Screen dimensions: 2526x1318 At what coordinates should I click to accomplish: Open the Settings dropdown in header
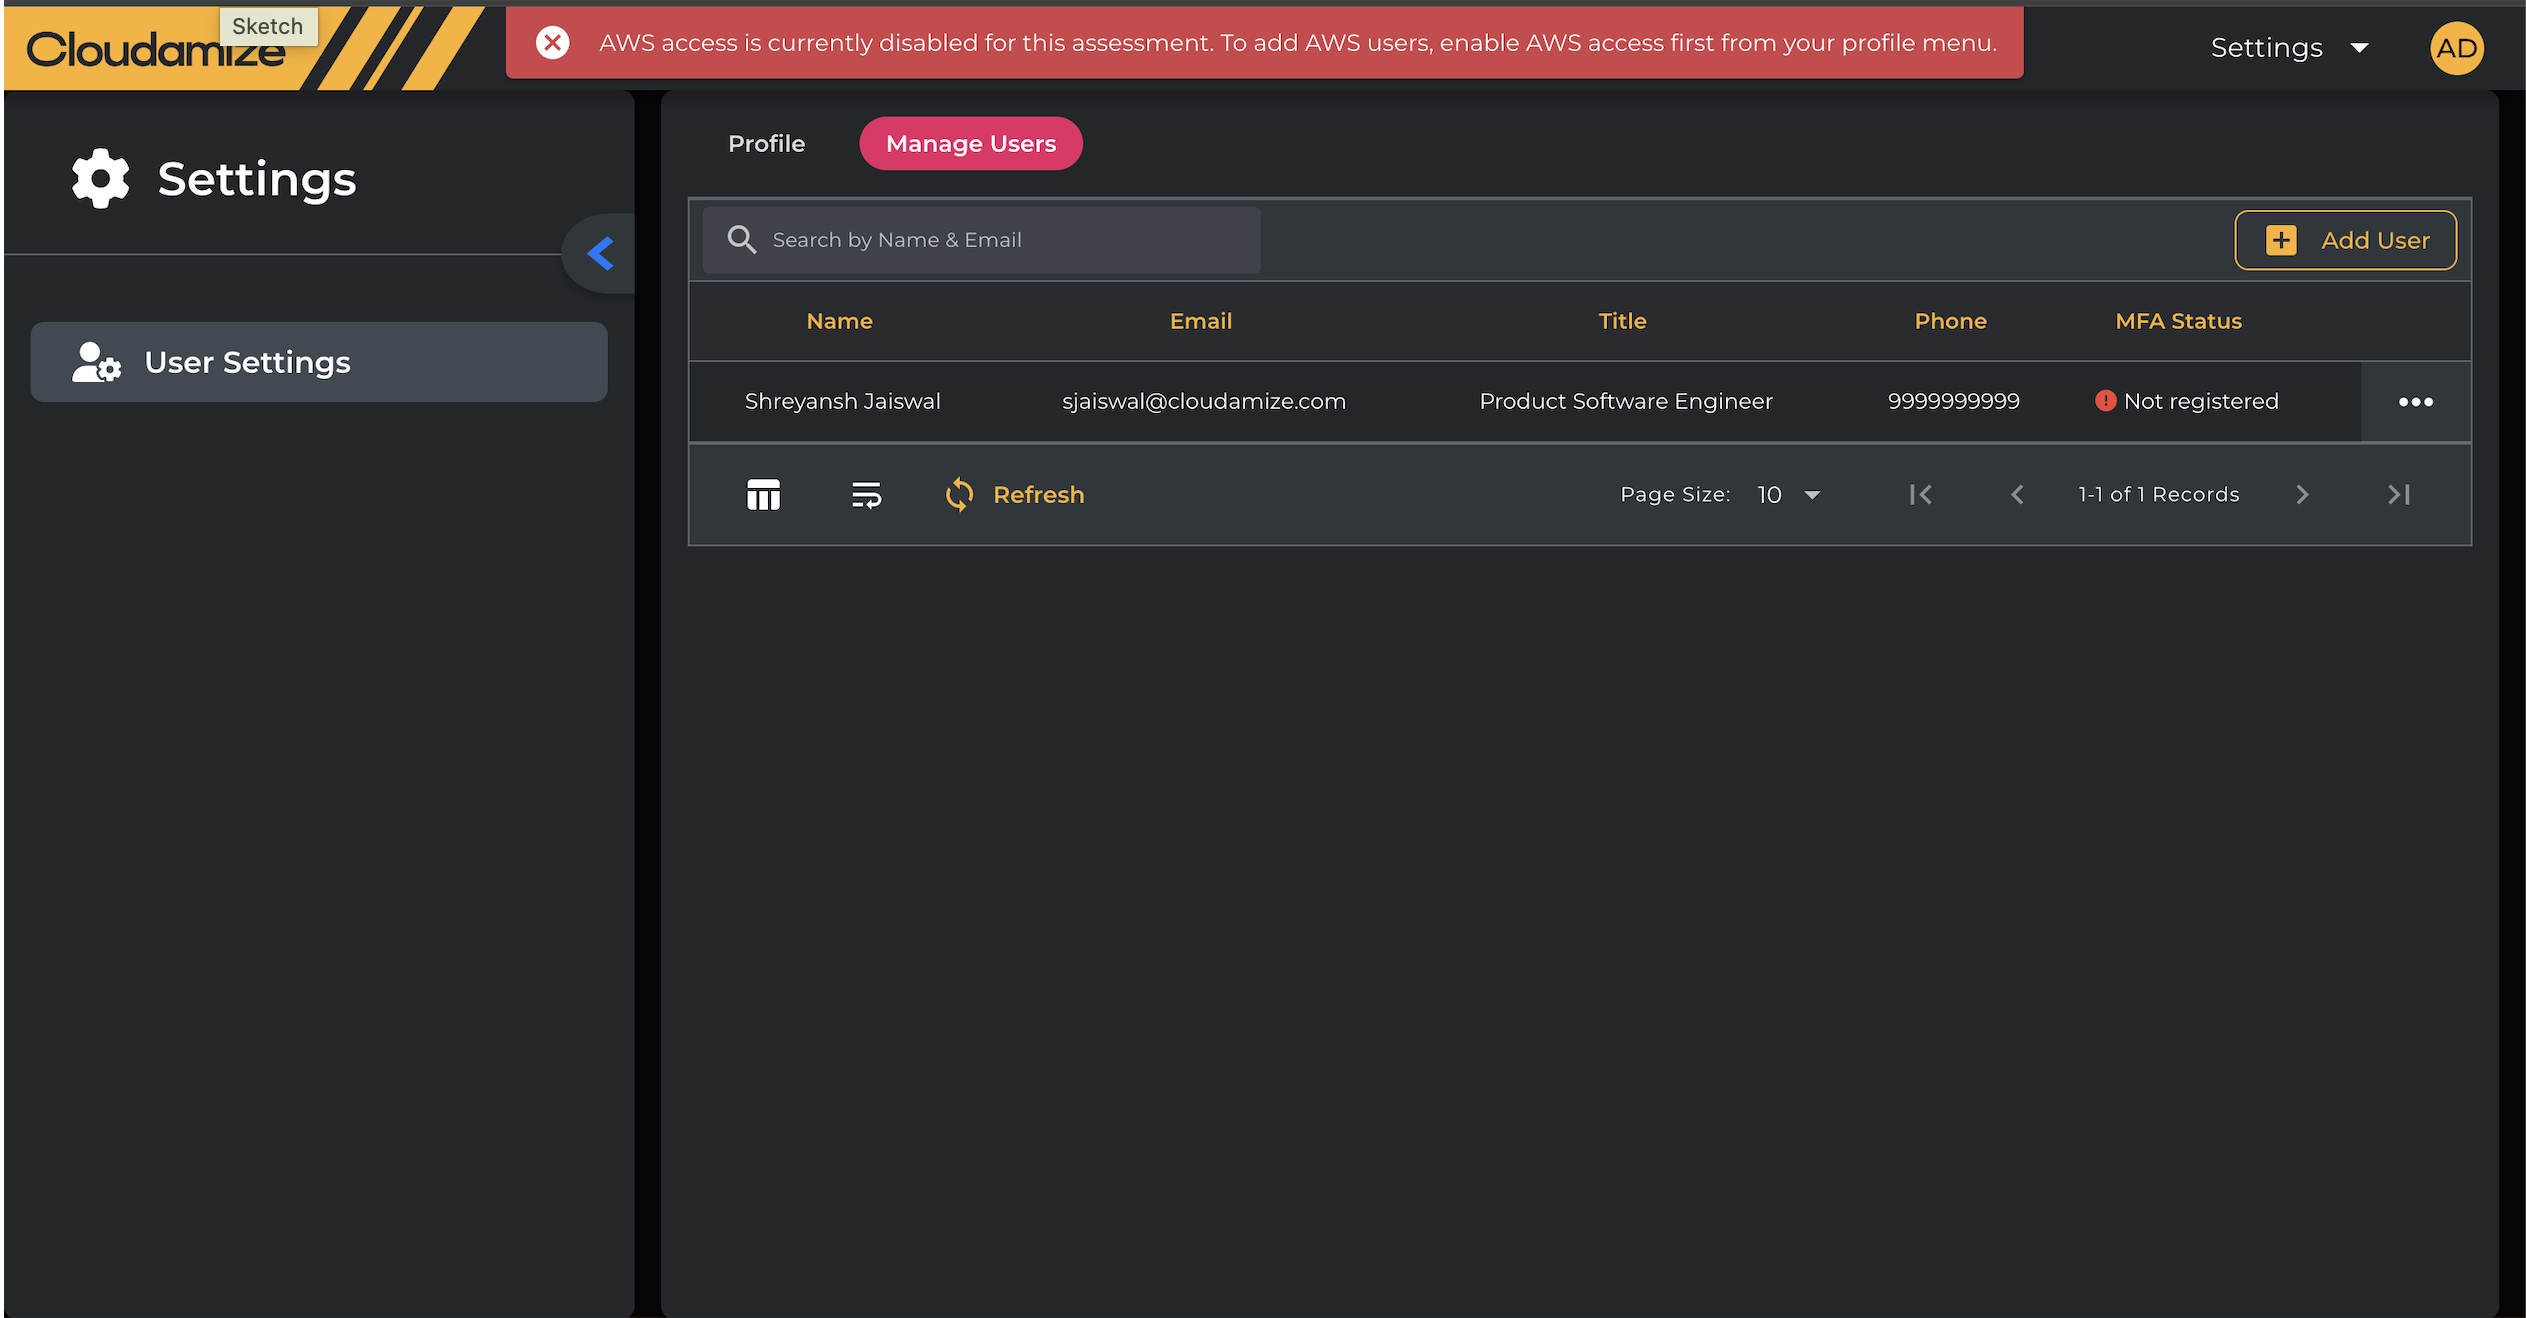point(2289,48)
